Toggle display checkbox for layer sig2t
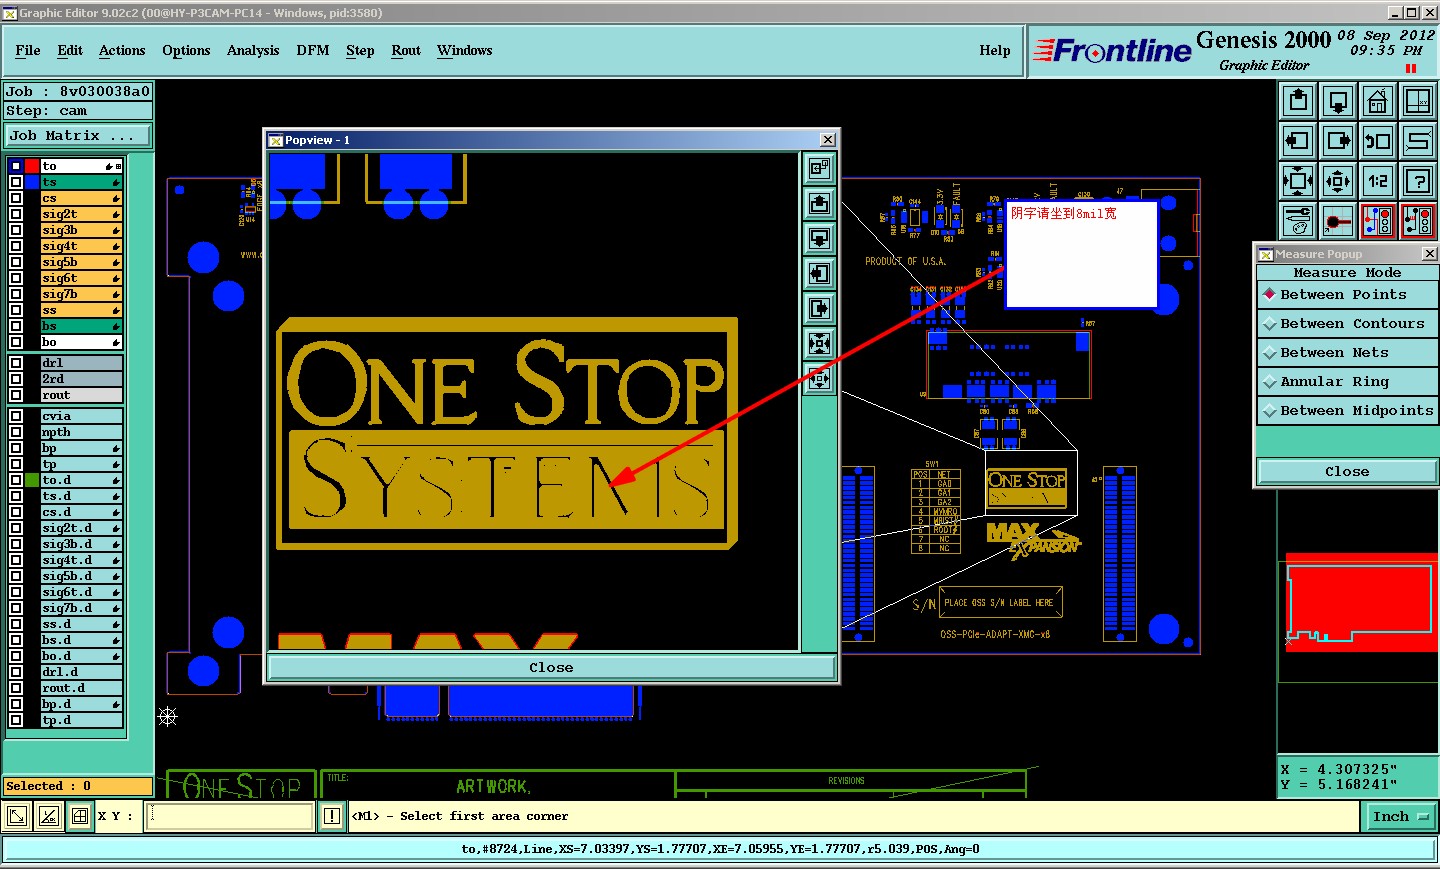Screen dimensions: 1440x869 point(16,214)
